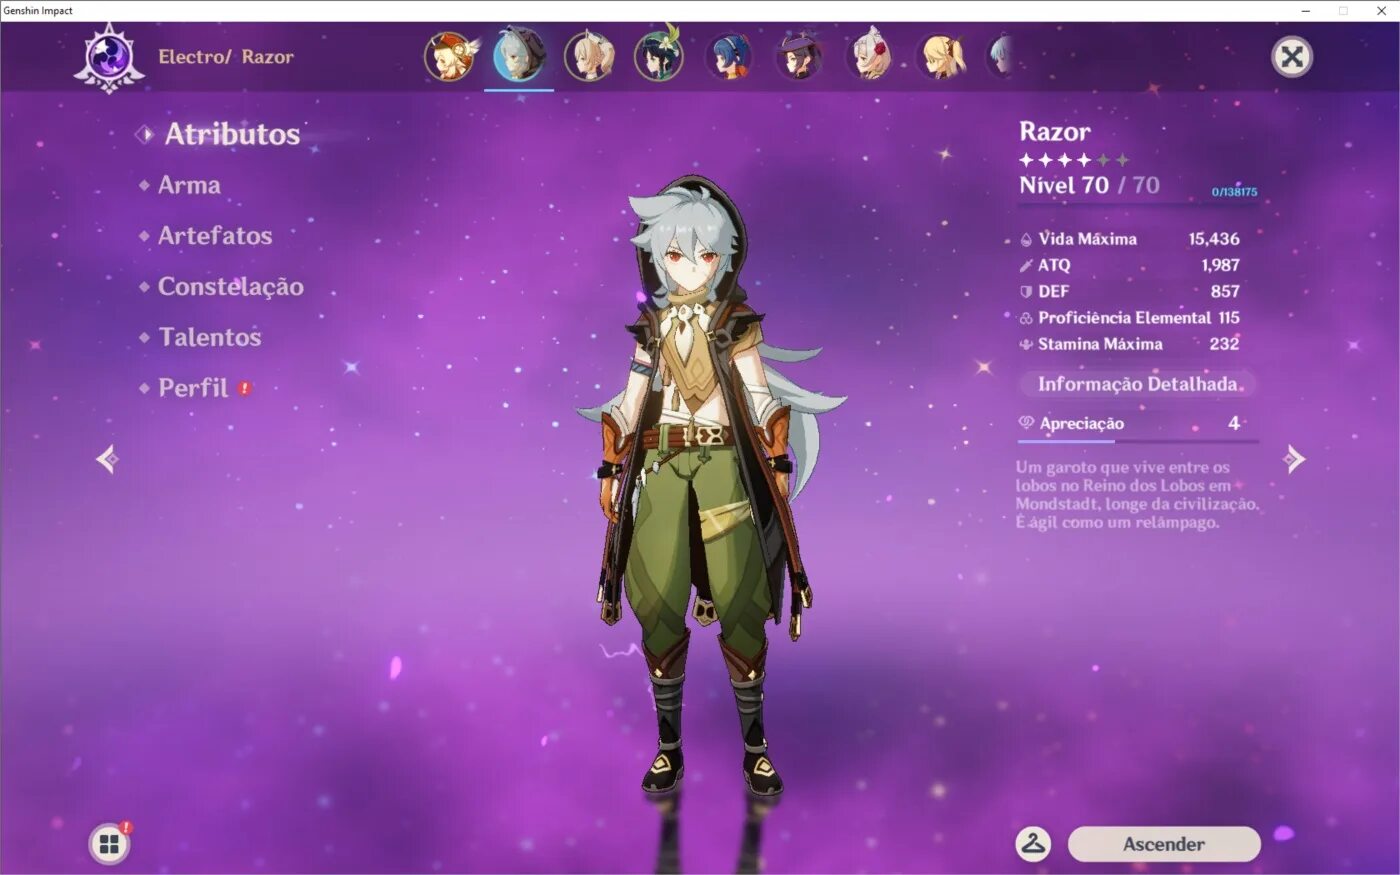Open the outfit hanger icon
Image resolution: width=1400 pixels, height=875 pixels.
pyautogui.click(x=1033, y=844)
